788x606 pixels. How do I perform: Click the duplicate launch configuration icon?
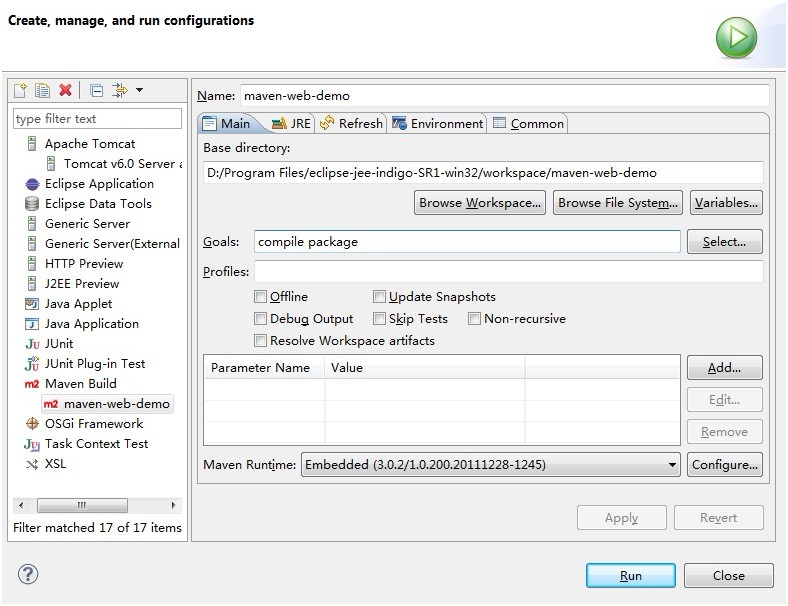click(42, 91)
